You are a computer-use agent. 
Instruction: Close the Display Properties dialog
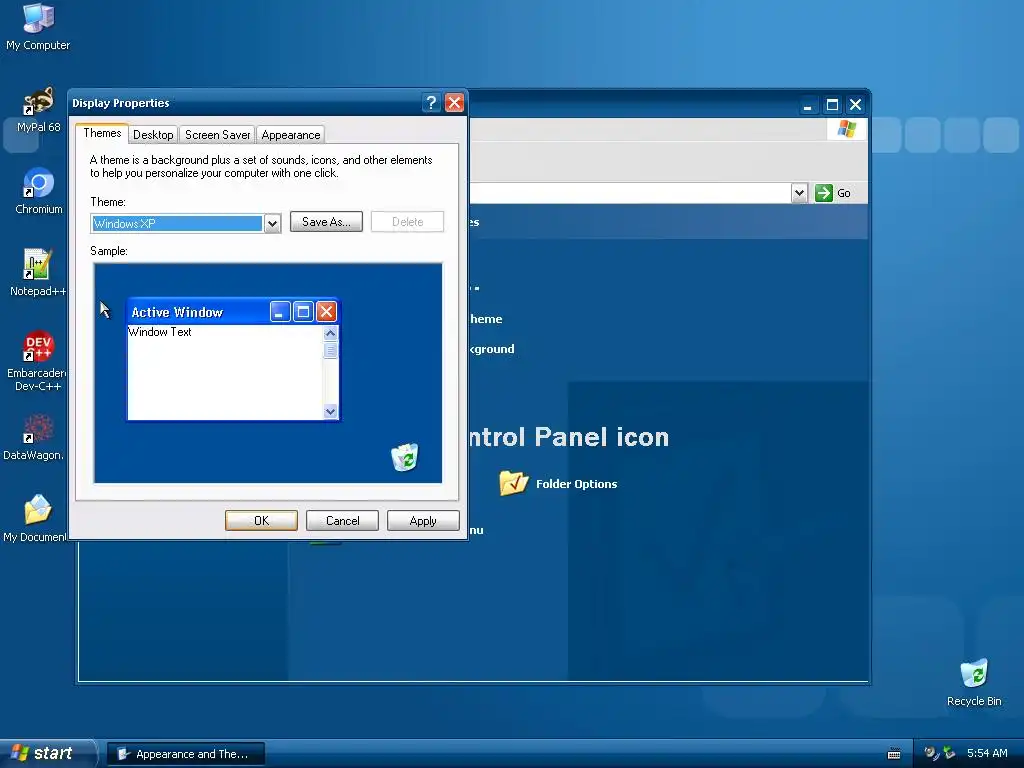pos(455,103)
